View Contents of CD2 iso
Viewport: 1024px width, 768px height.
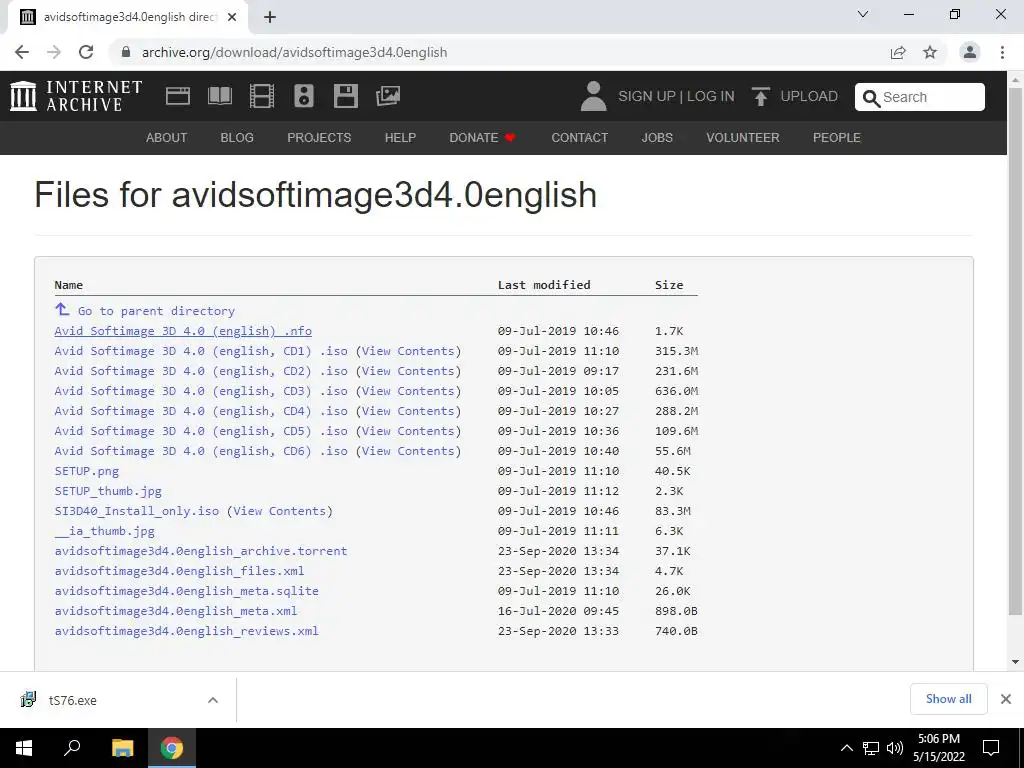408,371
